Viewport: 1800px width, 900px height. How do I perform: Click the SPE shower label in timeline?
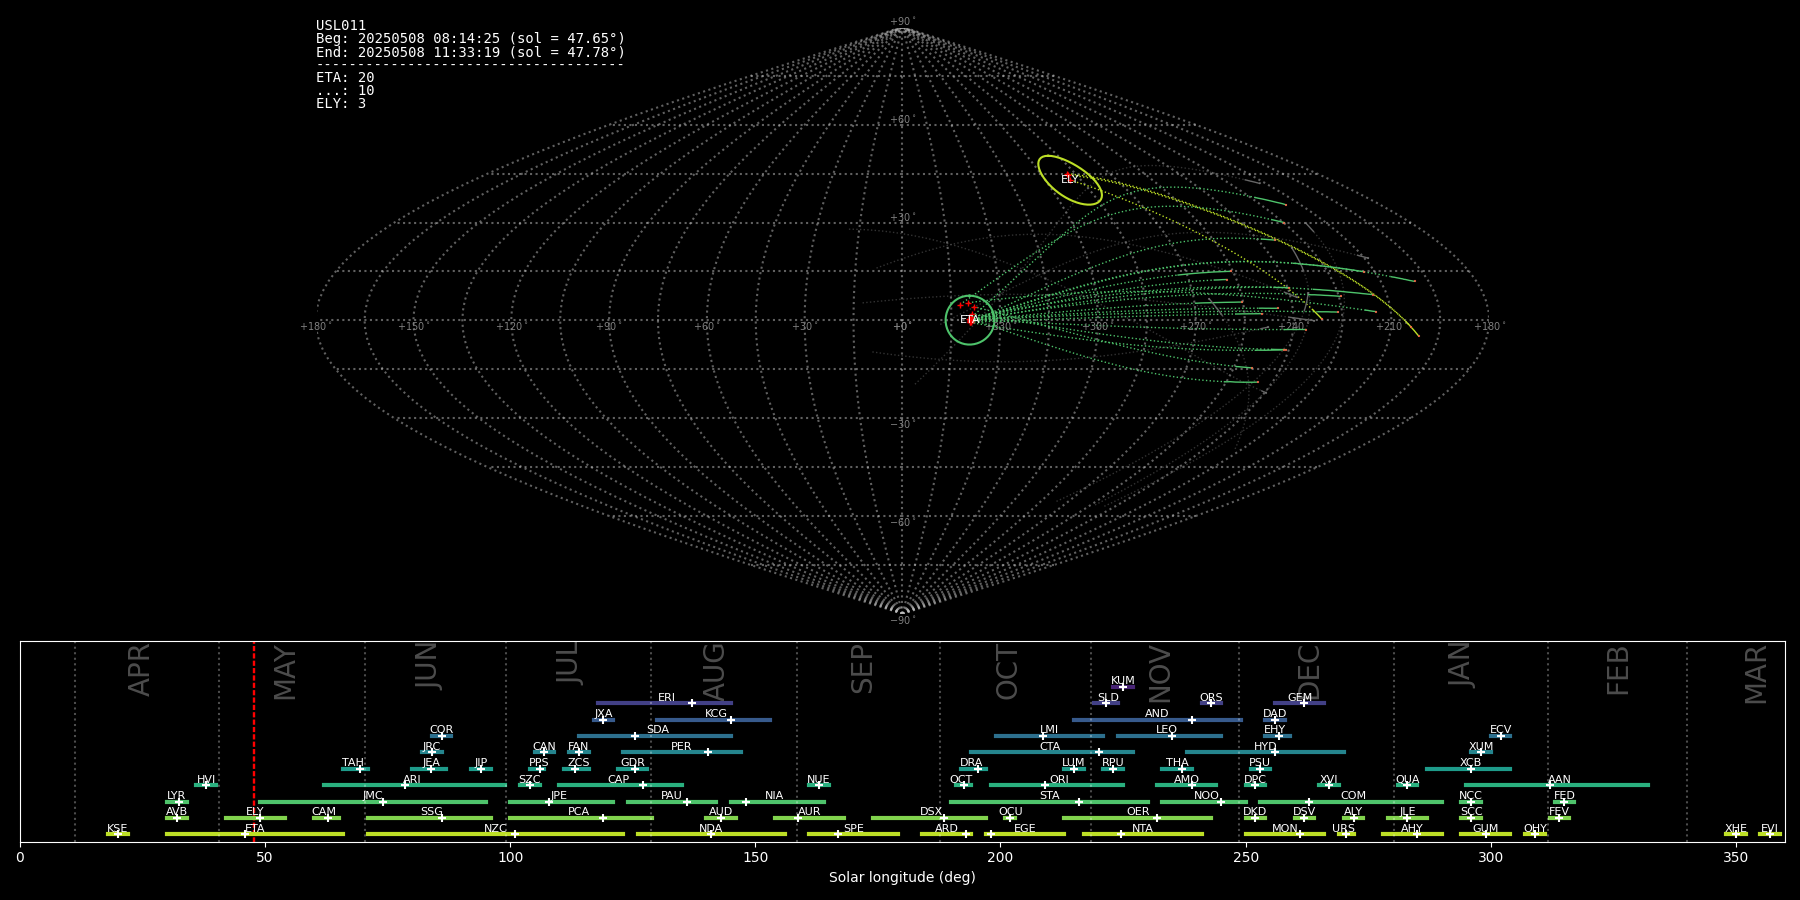(x=853, y=828)
